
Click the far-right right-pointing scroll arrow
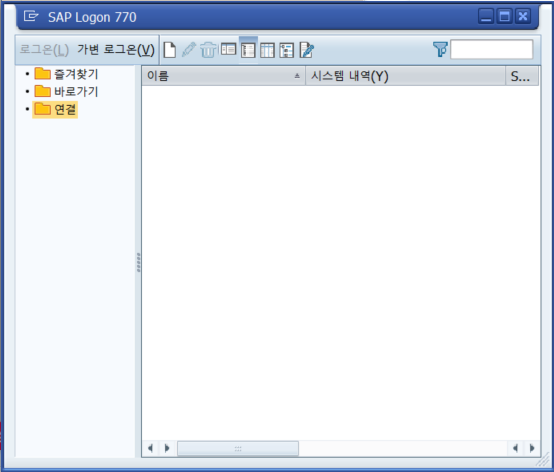pos(532,448)
